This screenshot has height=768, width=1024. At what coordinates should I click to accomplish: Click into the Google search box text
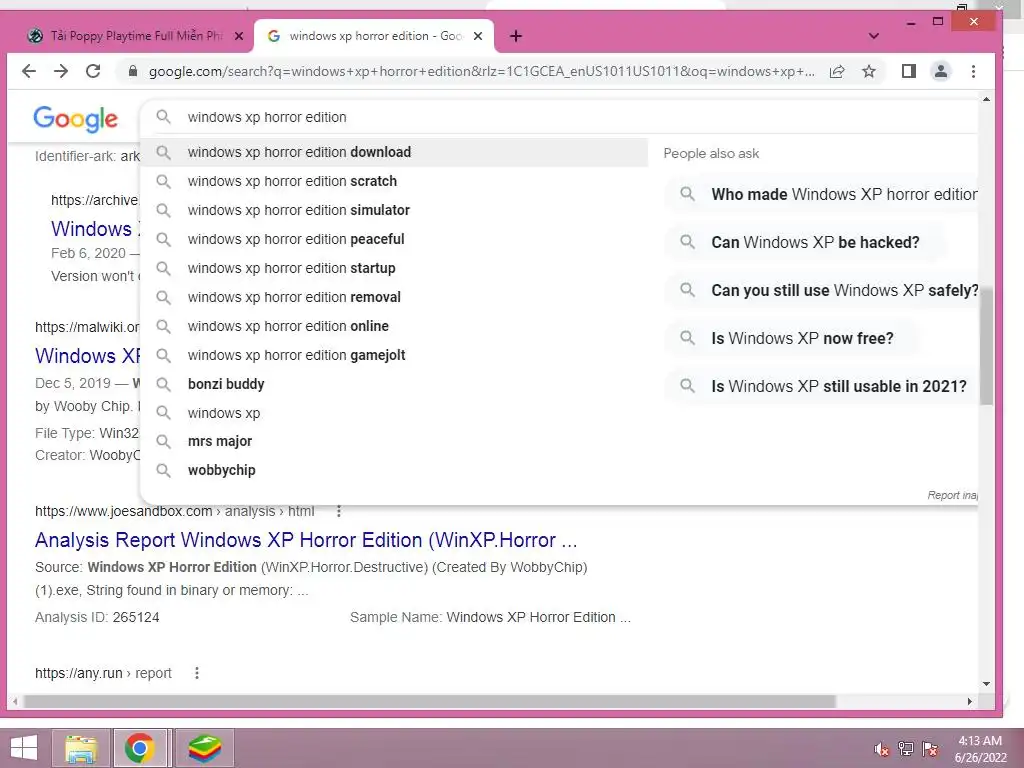(x=267, y=117)
